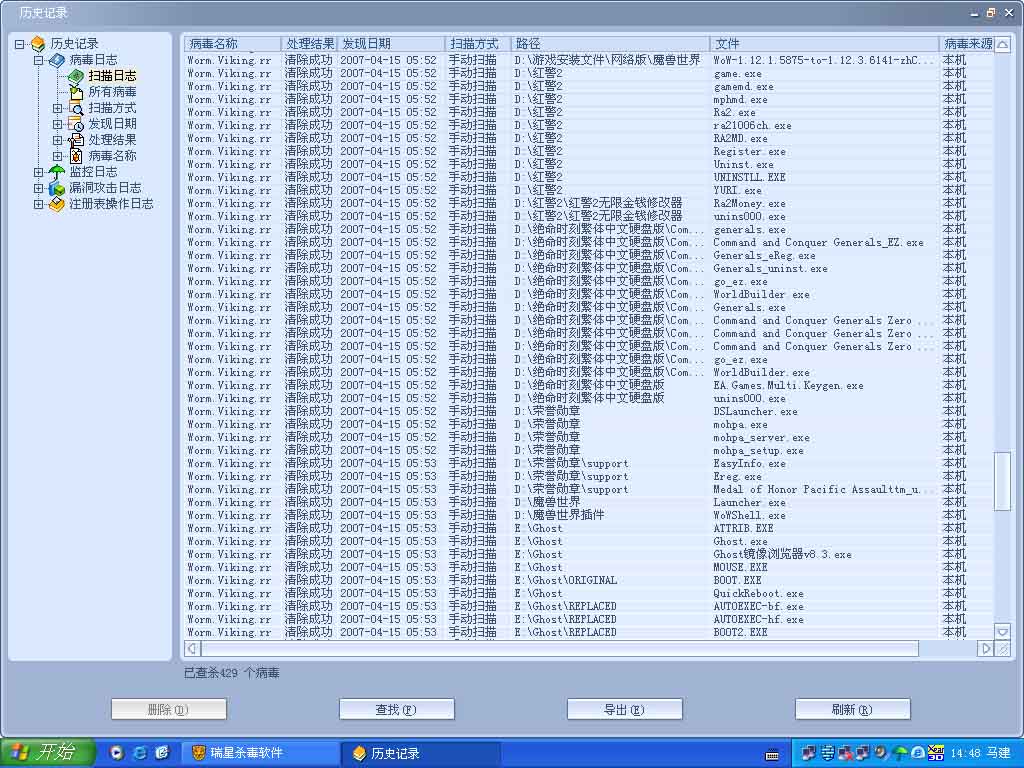Click the 漏洞攻击日志 tree icon

(x=57, y=188)
